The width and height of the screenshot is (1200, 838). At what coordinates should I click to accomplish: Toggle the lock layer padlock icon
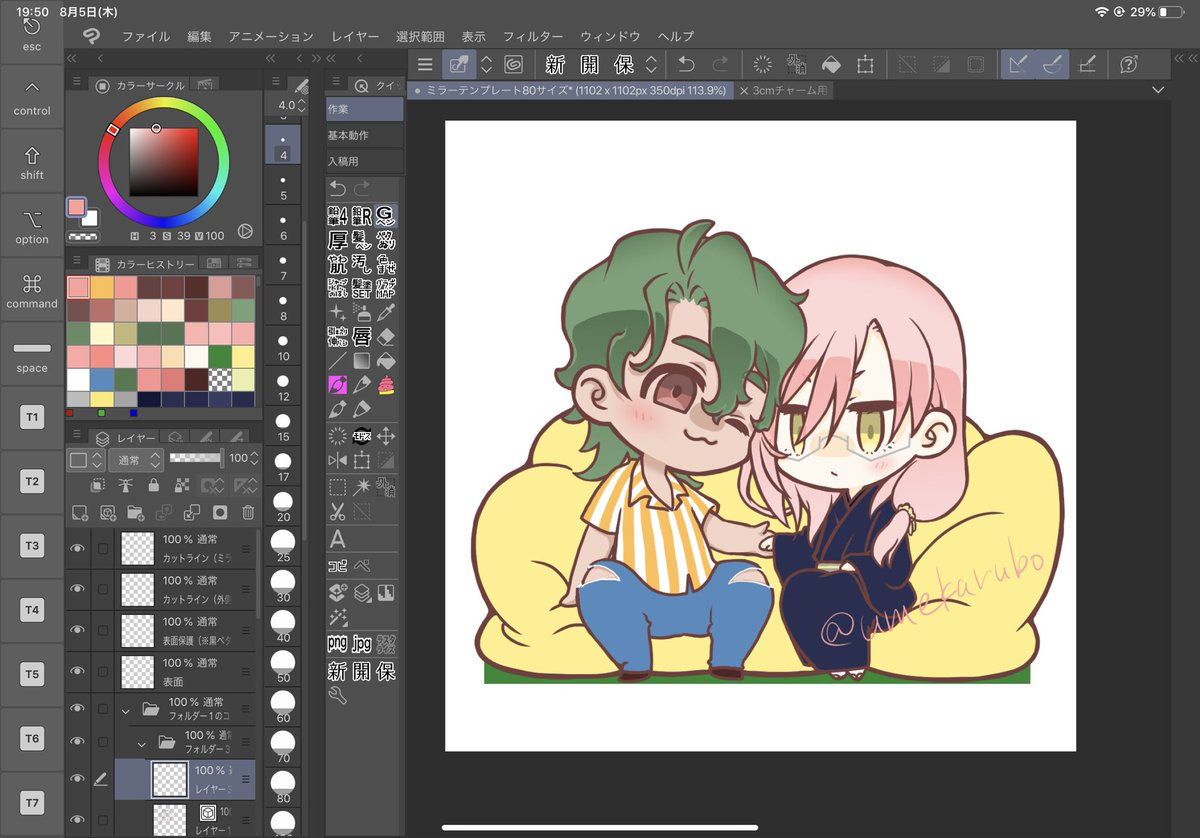(x=153, y=486)
